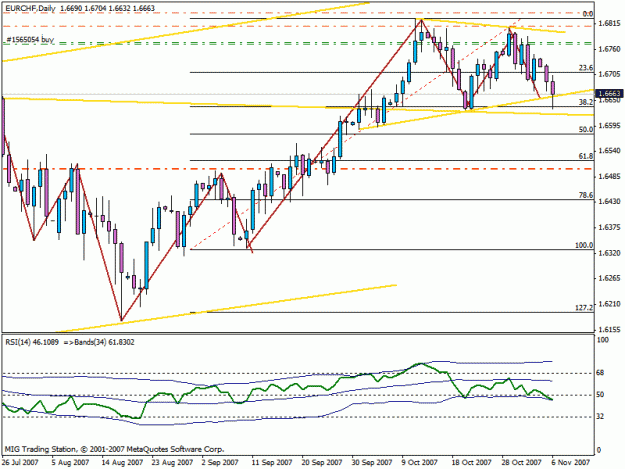Select the green dash-dot buy order line
Screen dimensions: 625x469
point(299,43)
